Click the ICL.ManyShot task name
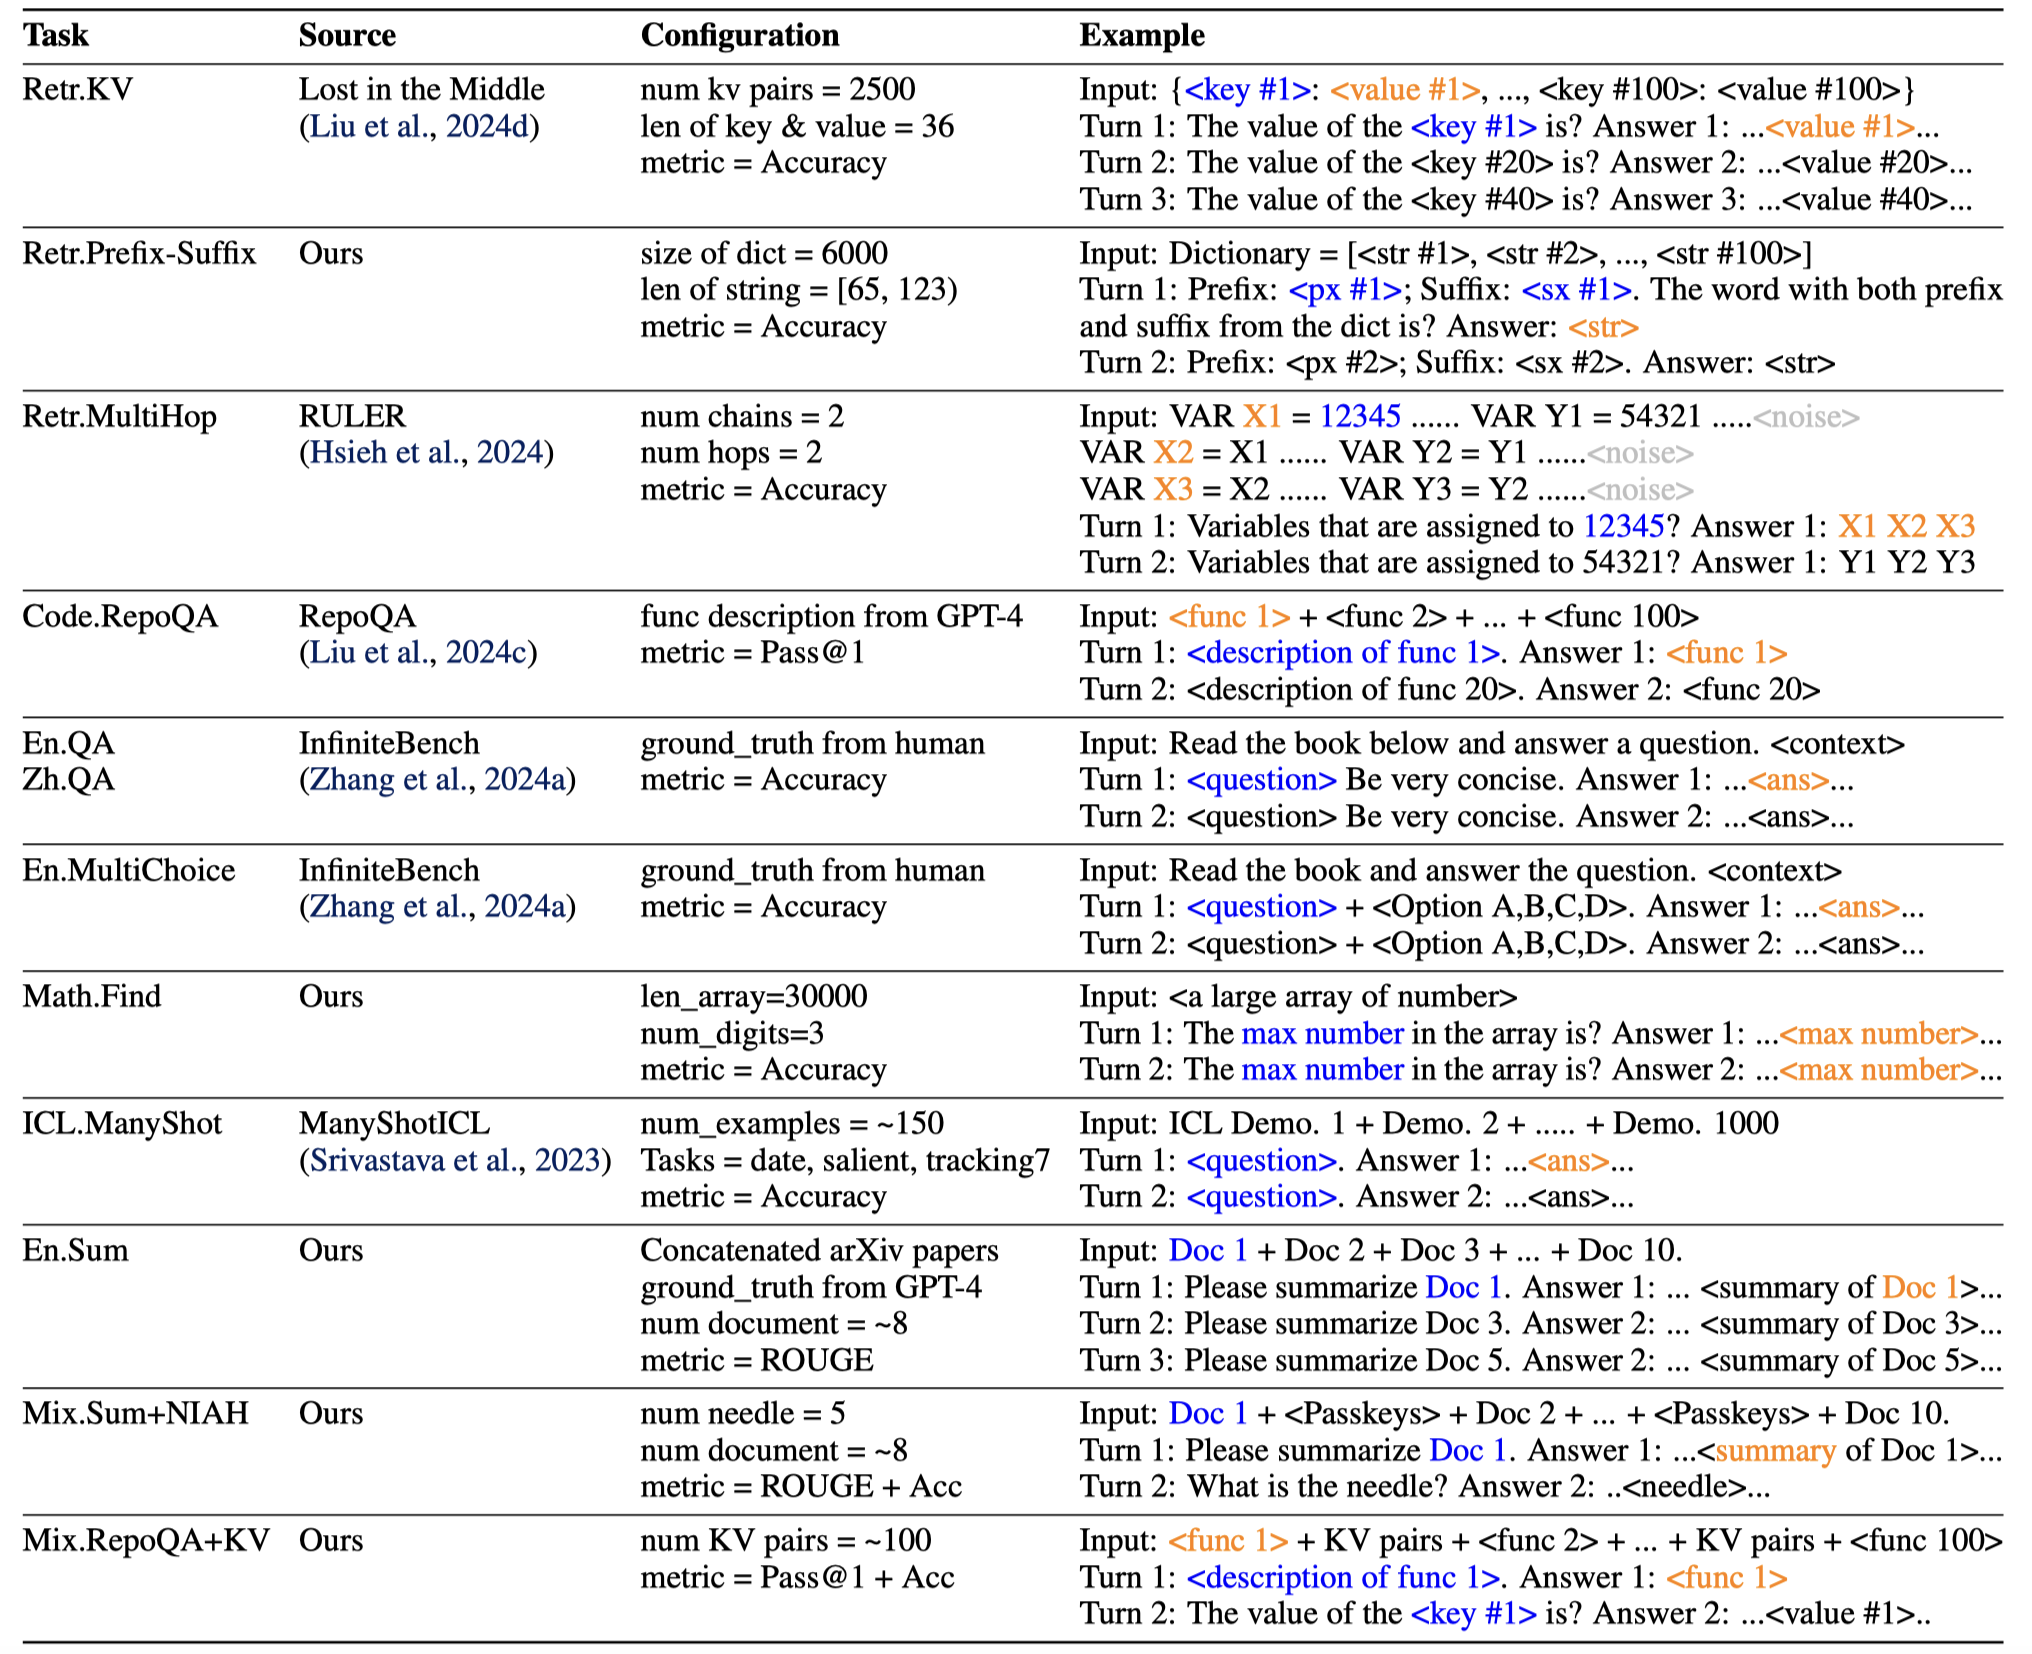This screenshot has height=1654, width=2032. click(x=122, y=1124)
